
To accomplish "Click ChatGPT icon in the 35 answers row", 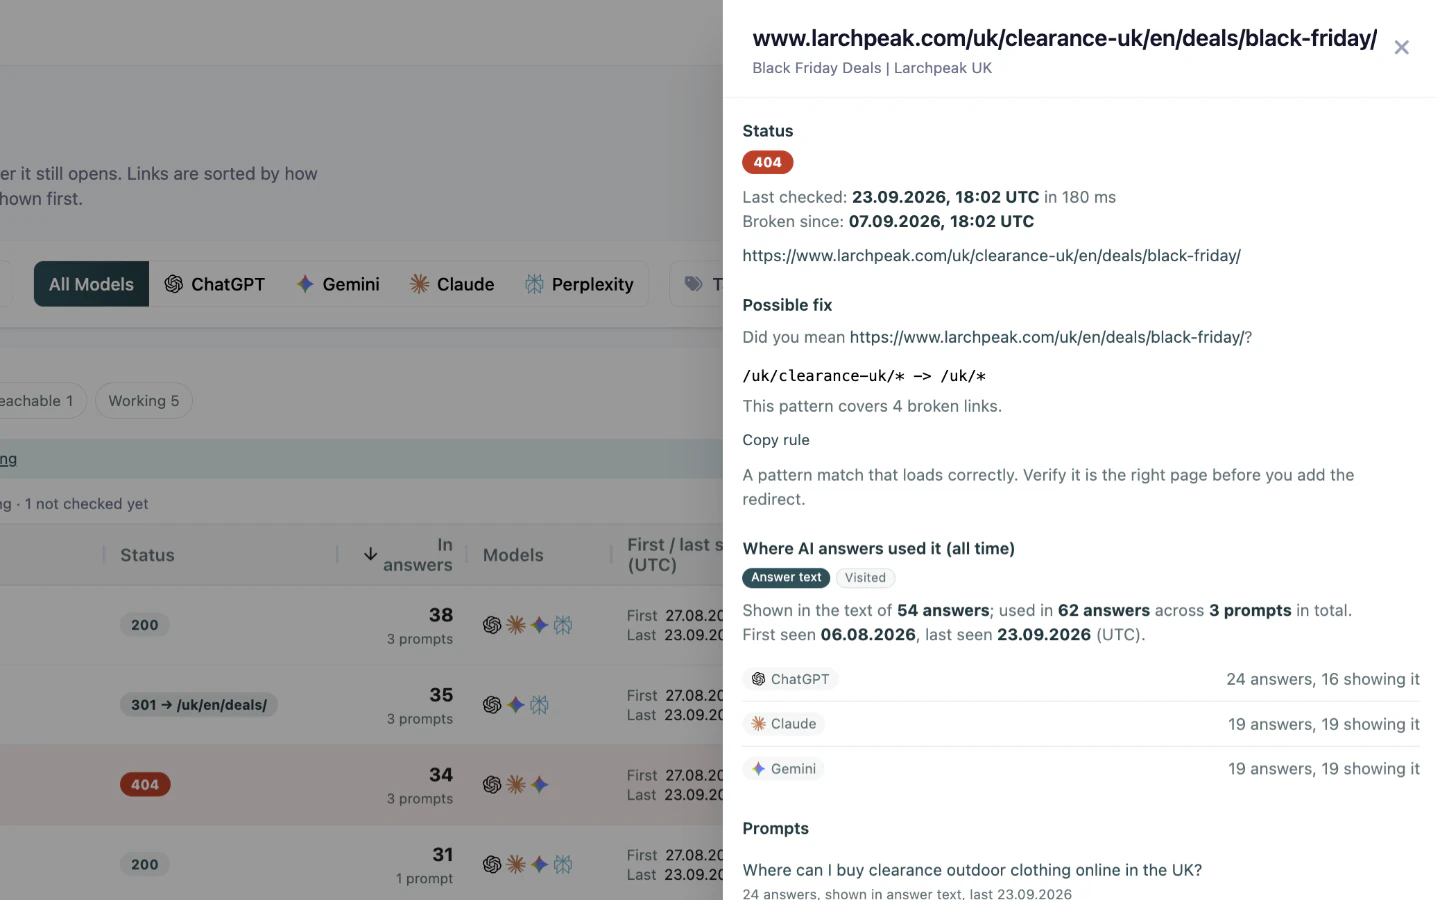I will click(x=492, y=705).
